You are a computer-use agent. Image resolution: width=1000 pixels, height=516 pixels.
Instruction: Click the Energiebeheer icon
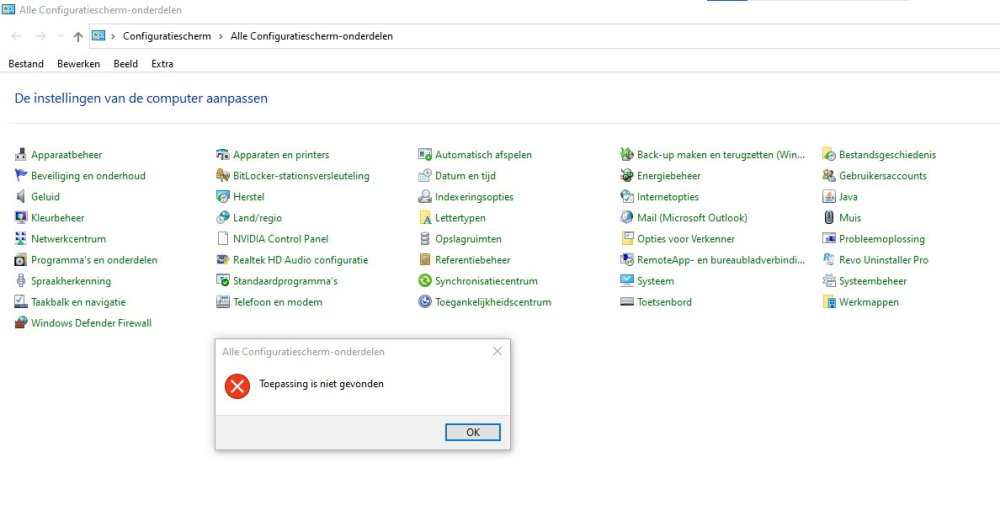(626, 175)
